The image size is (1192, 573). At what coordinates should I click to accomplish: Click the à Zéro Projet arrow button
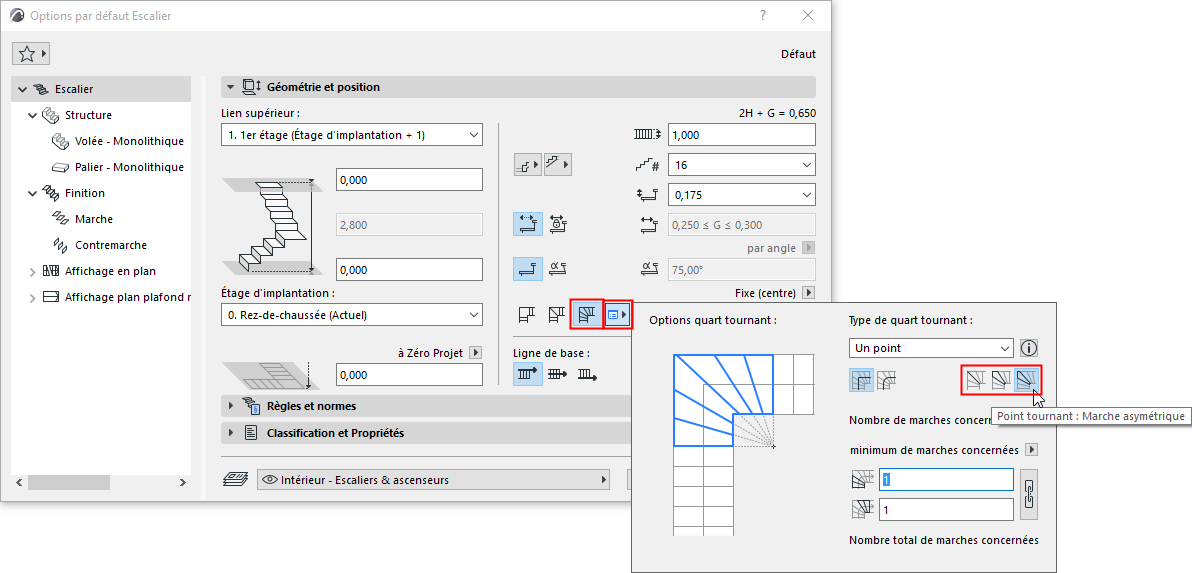pyautogui.click(x=475, y=352)
